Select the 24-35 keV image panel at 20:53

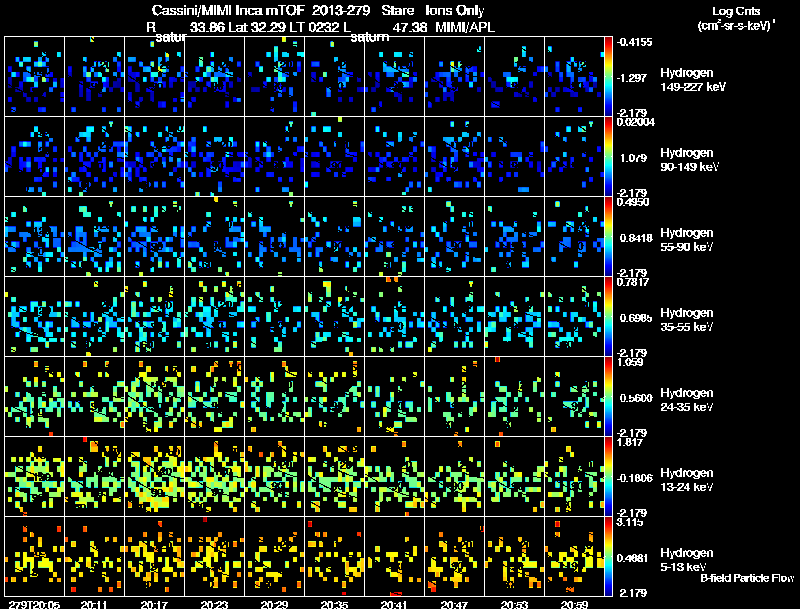coord(514,397)
